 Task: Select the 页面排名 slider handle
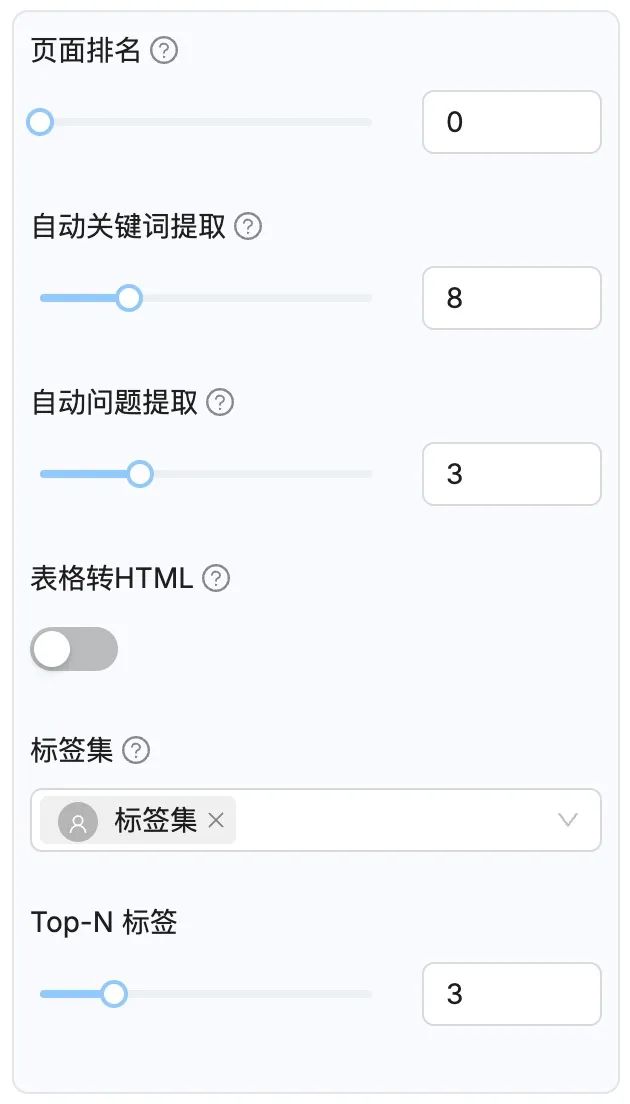point(40,122)
